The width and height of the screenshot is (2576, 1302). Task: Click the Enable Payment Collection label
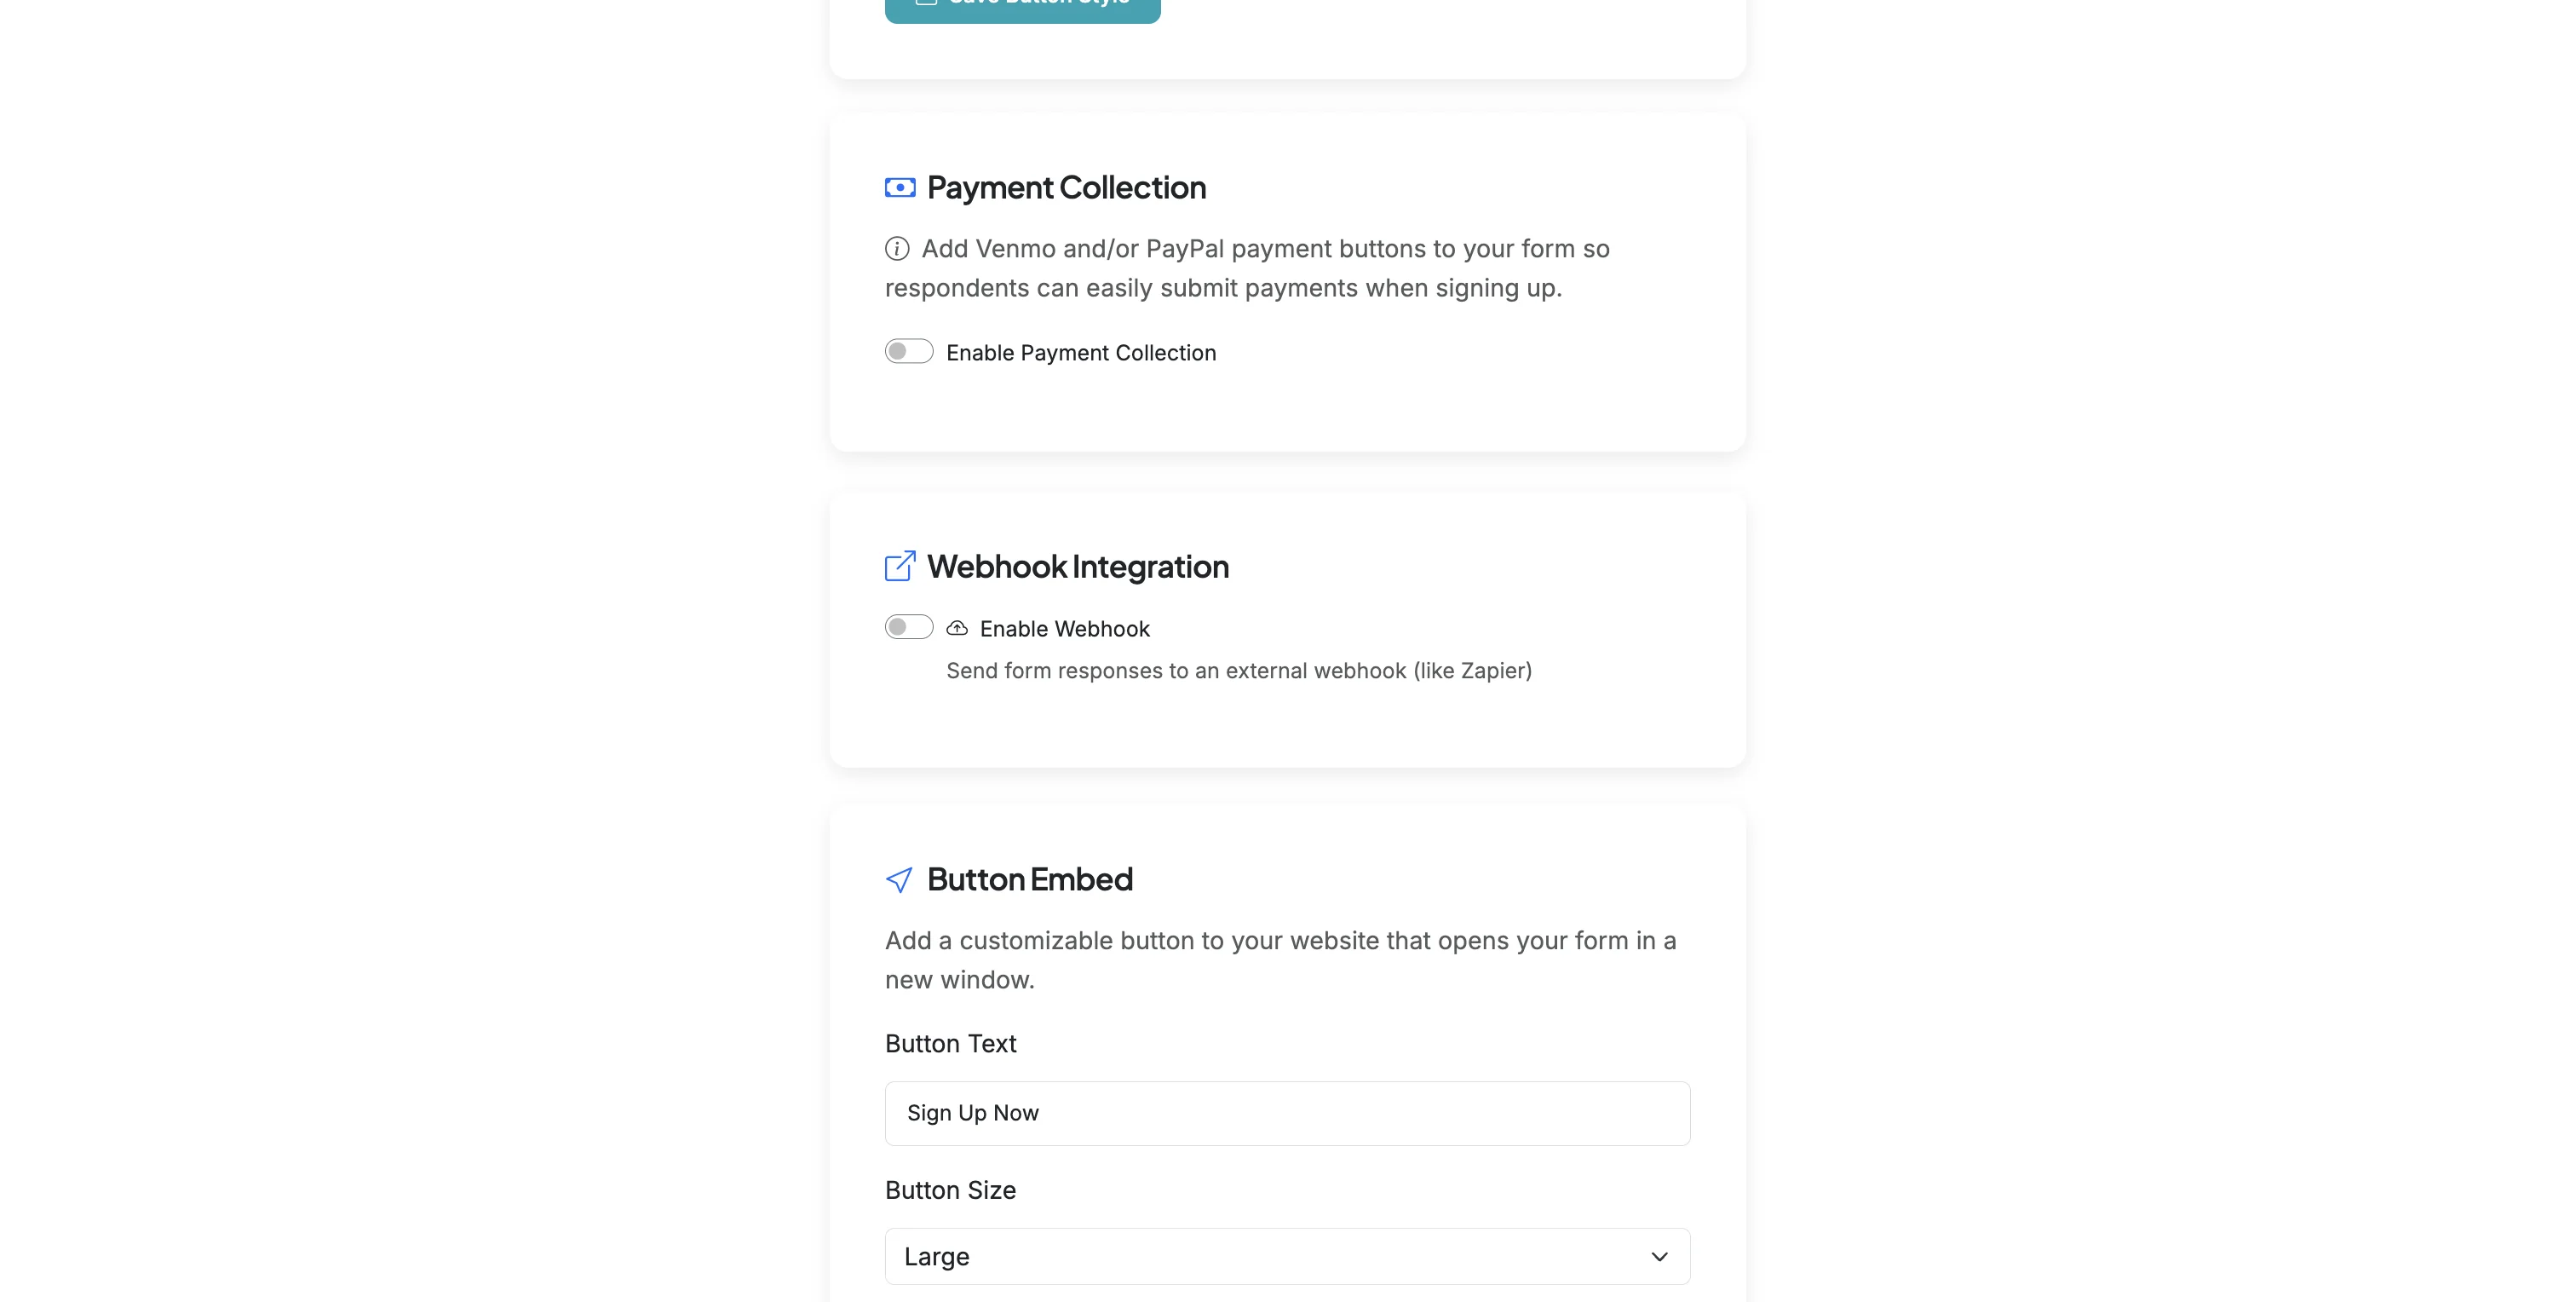pos(1081,351)
